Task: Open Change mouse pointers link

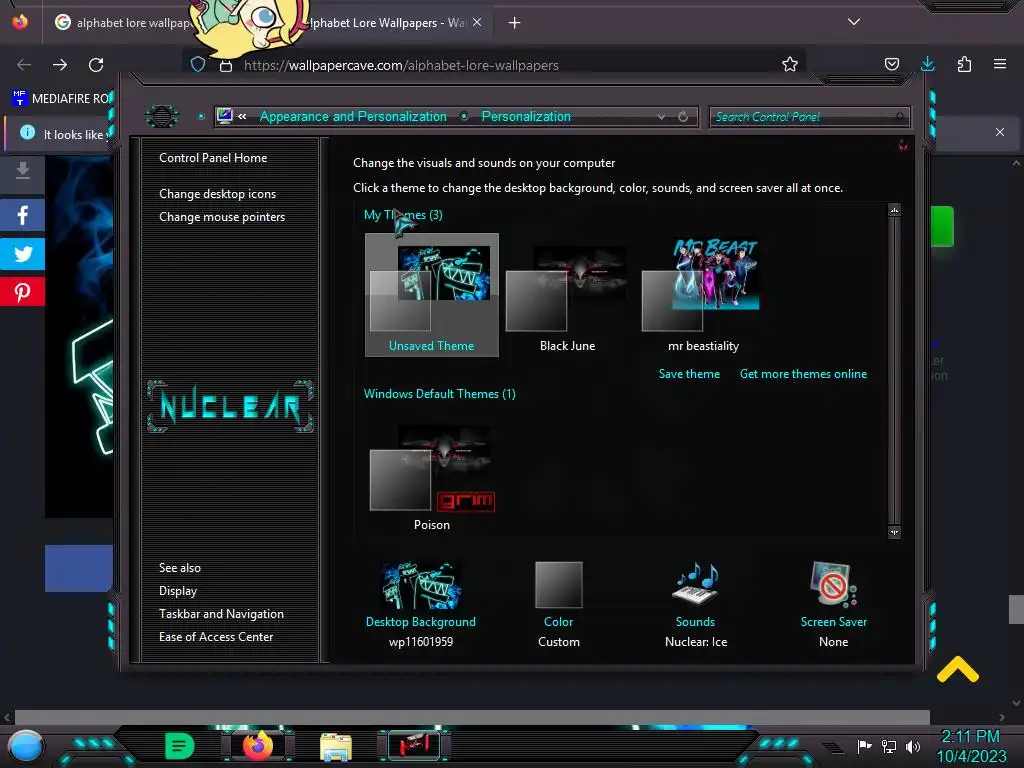Action: tap(222, 217)
